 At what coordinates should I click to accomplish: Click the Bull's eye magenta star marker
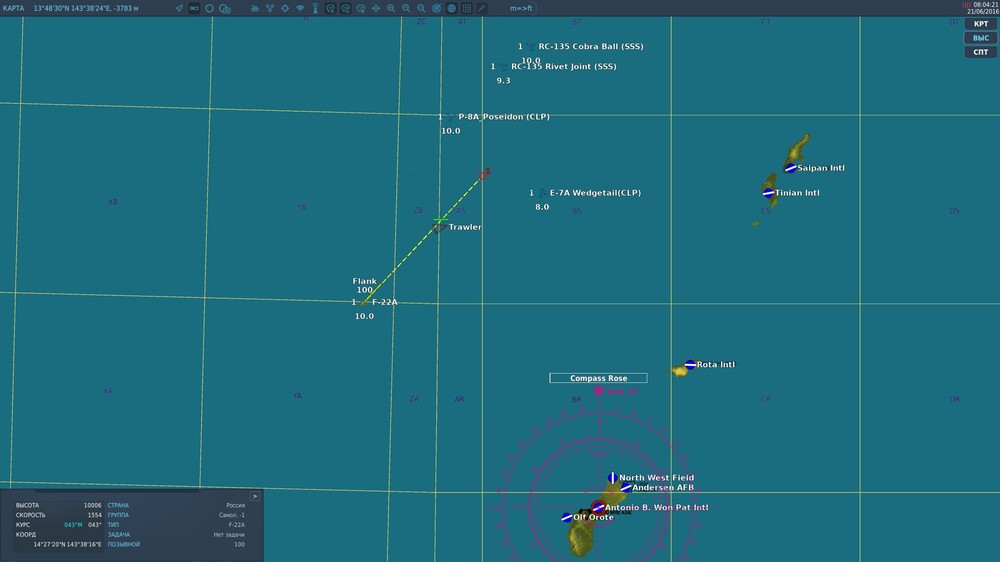[x=598, y=391]
